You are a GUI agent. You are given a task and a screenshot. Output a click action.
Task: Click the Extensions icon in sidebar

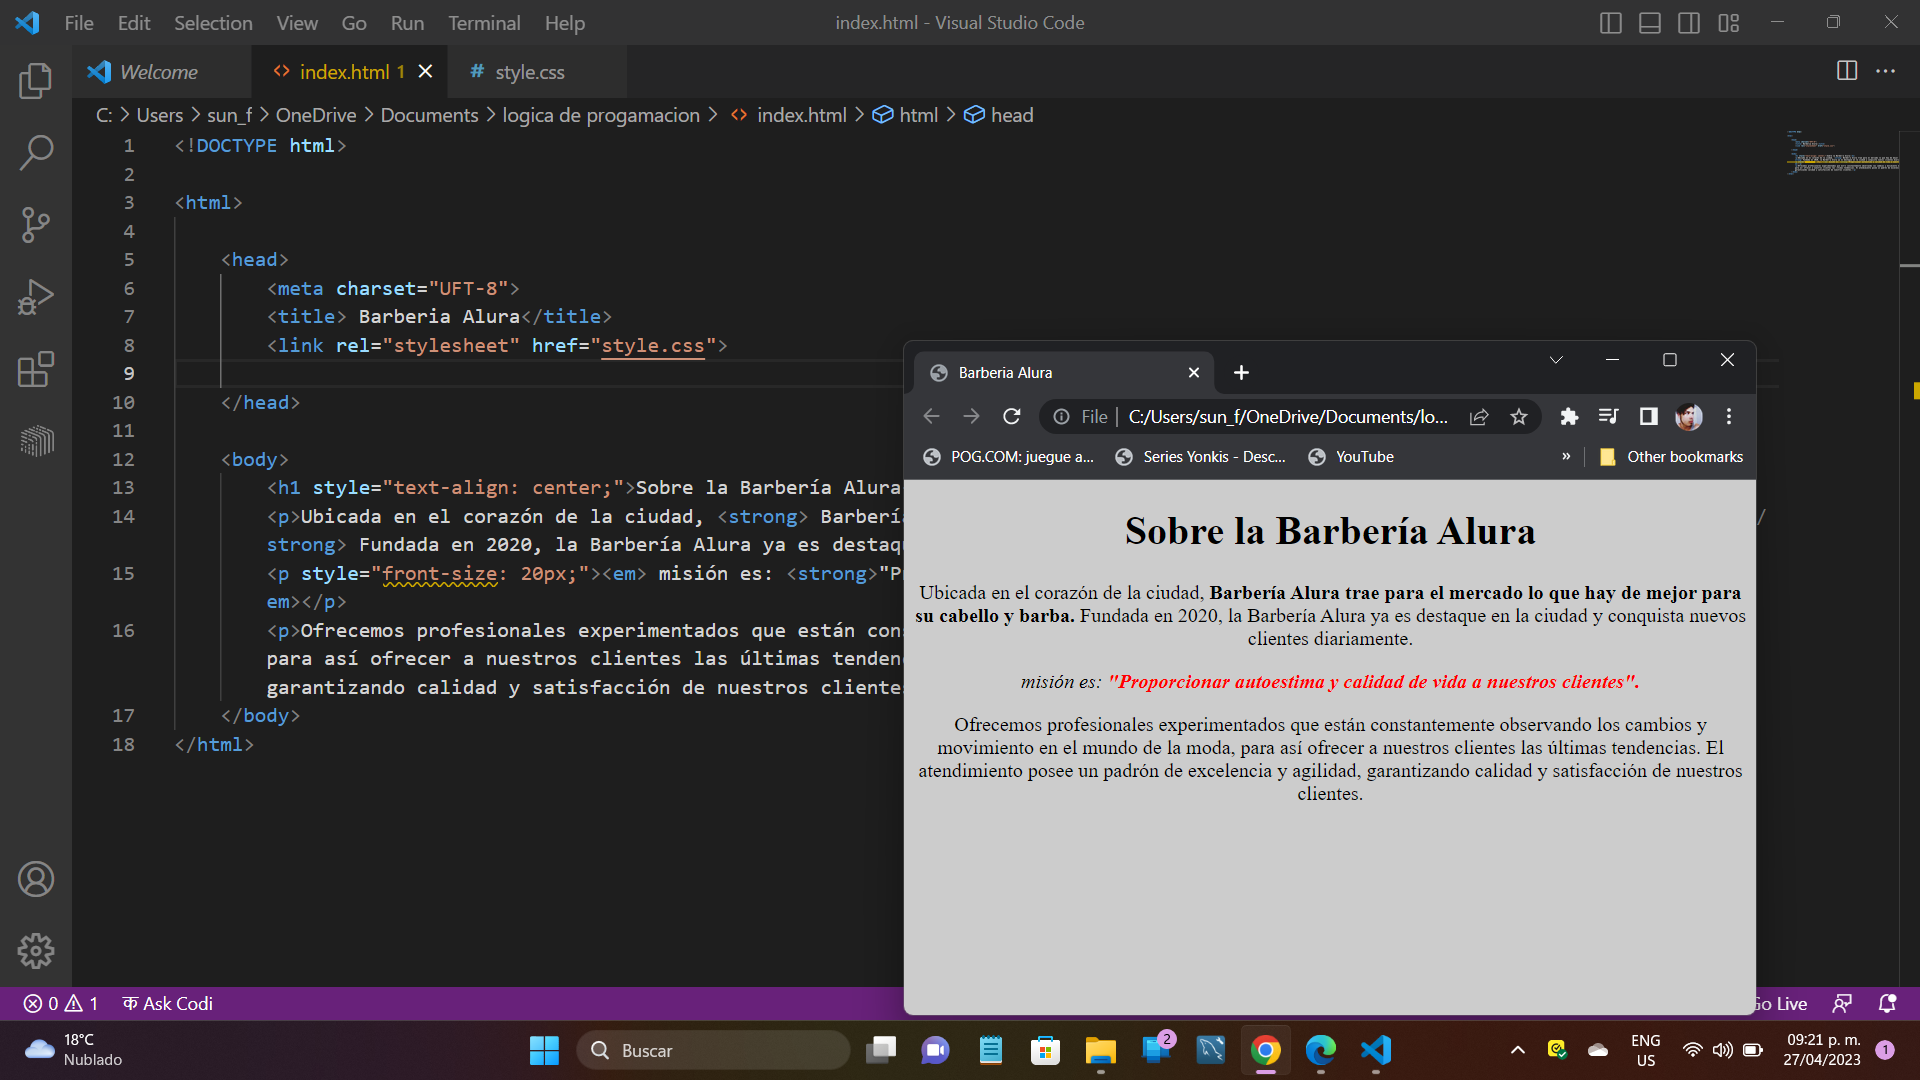(36, 368)
